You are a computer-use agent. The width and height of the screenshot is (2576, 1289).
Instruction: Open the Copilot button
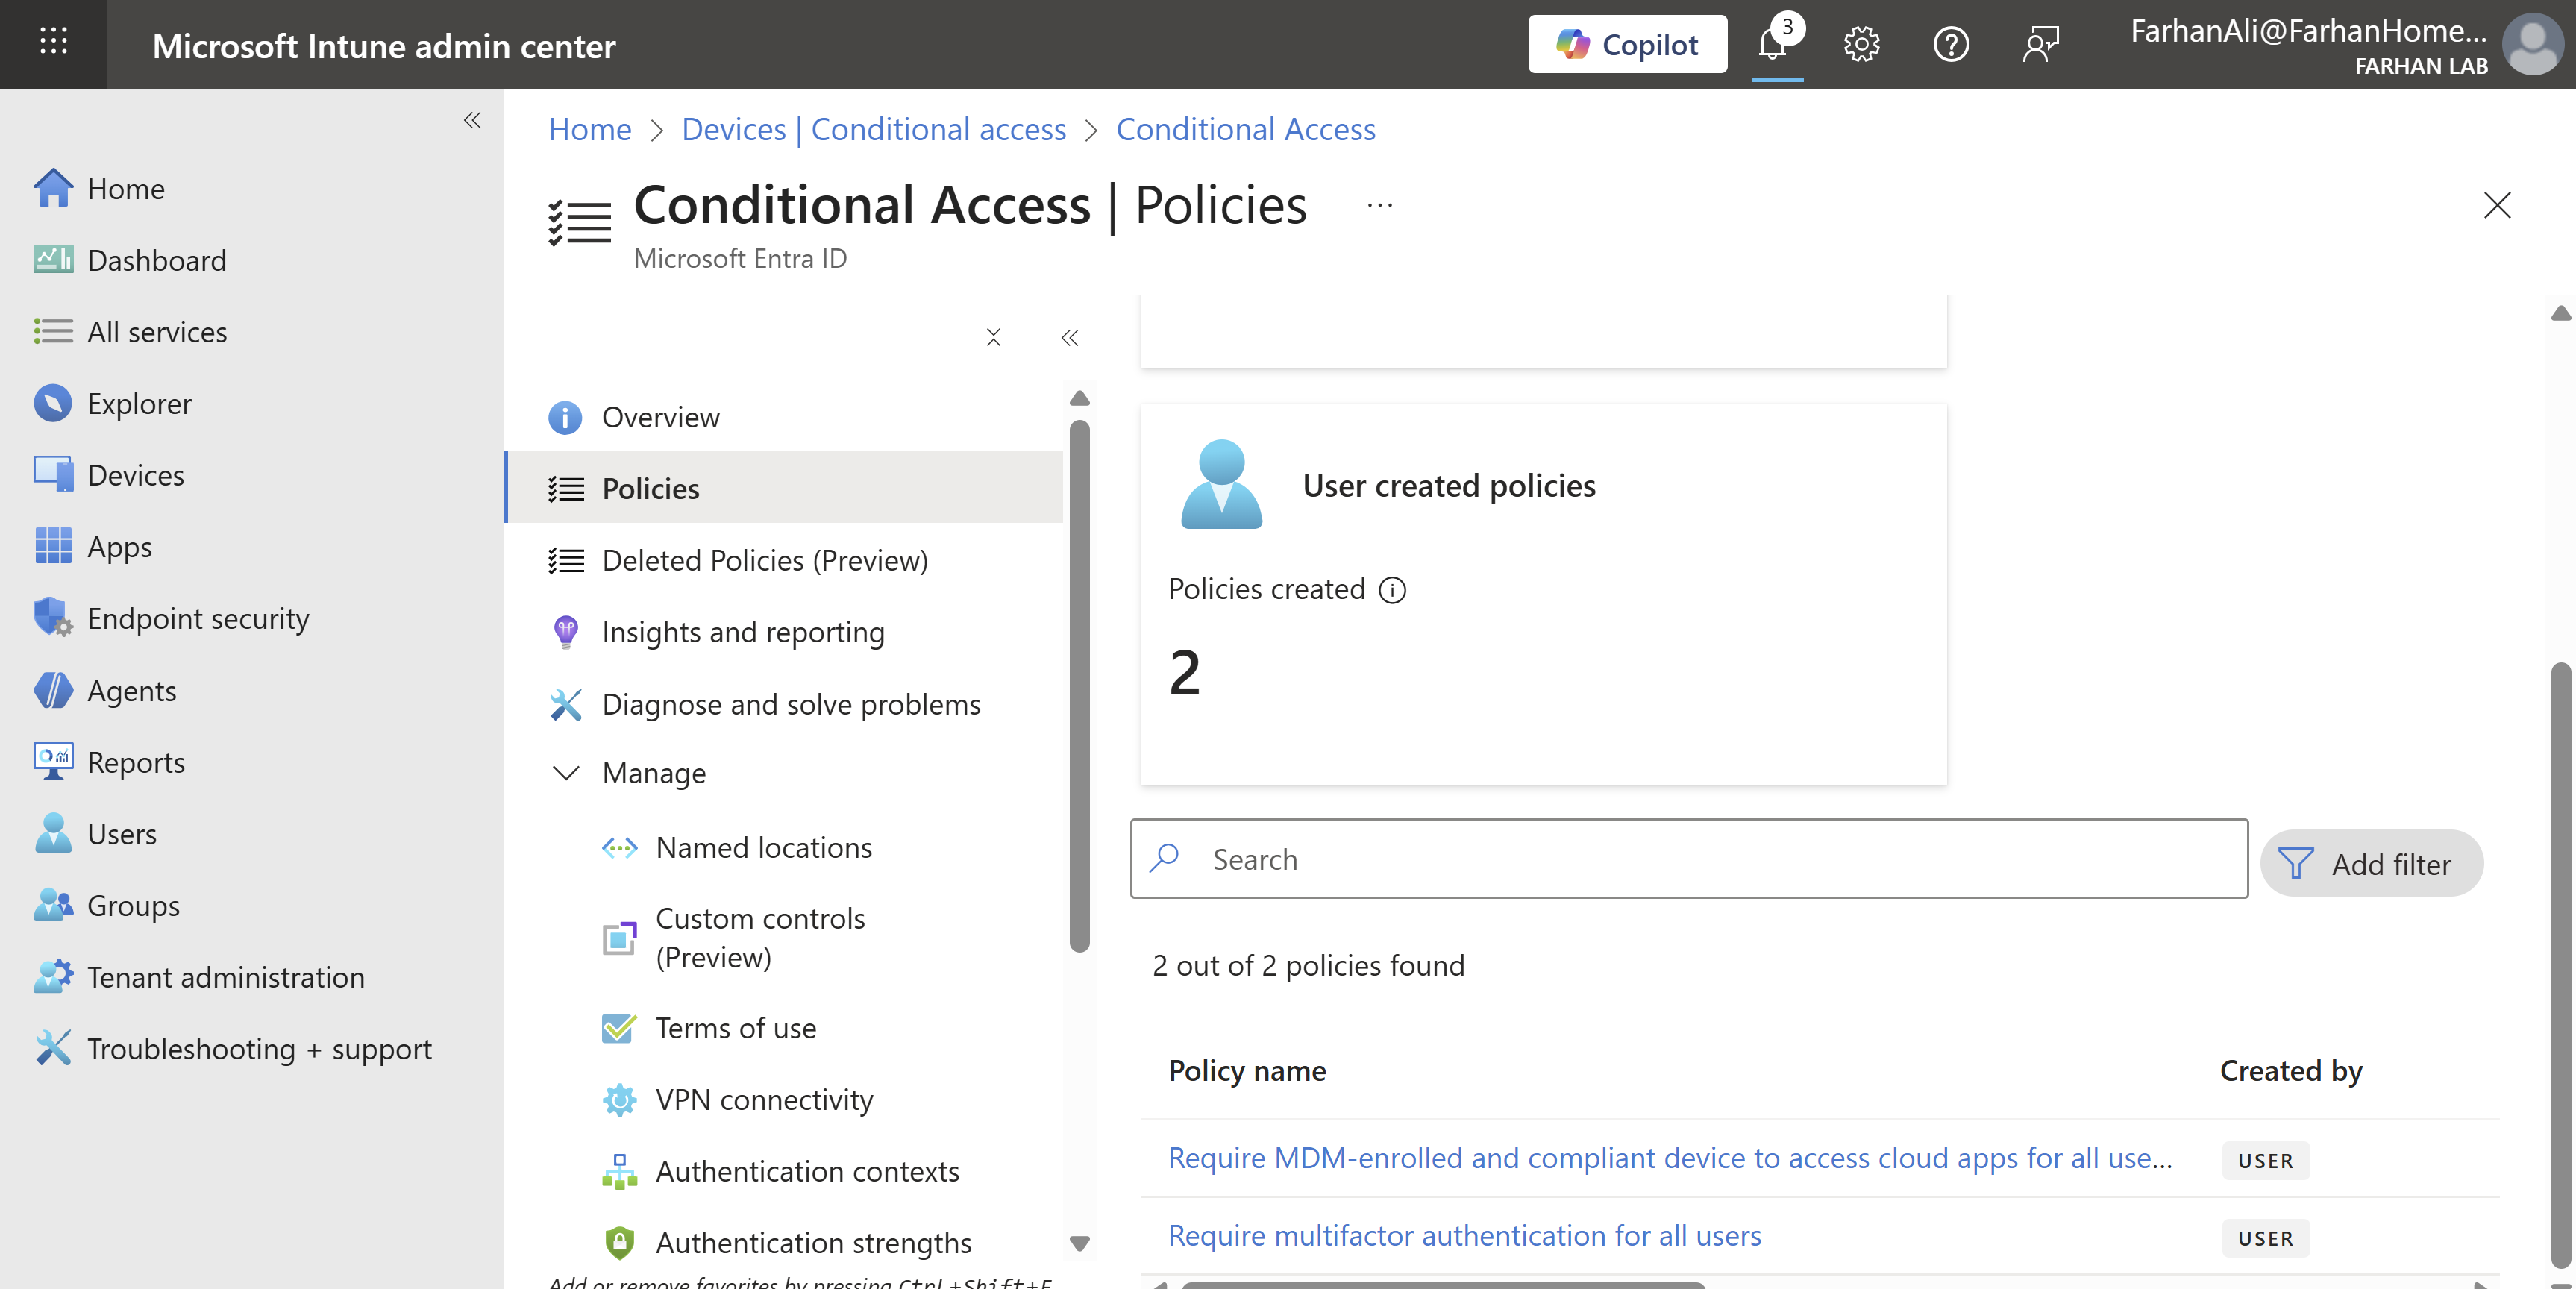(x=1627, y=44)
